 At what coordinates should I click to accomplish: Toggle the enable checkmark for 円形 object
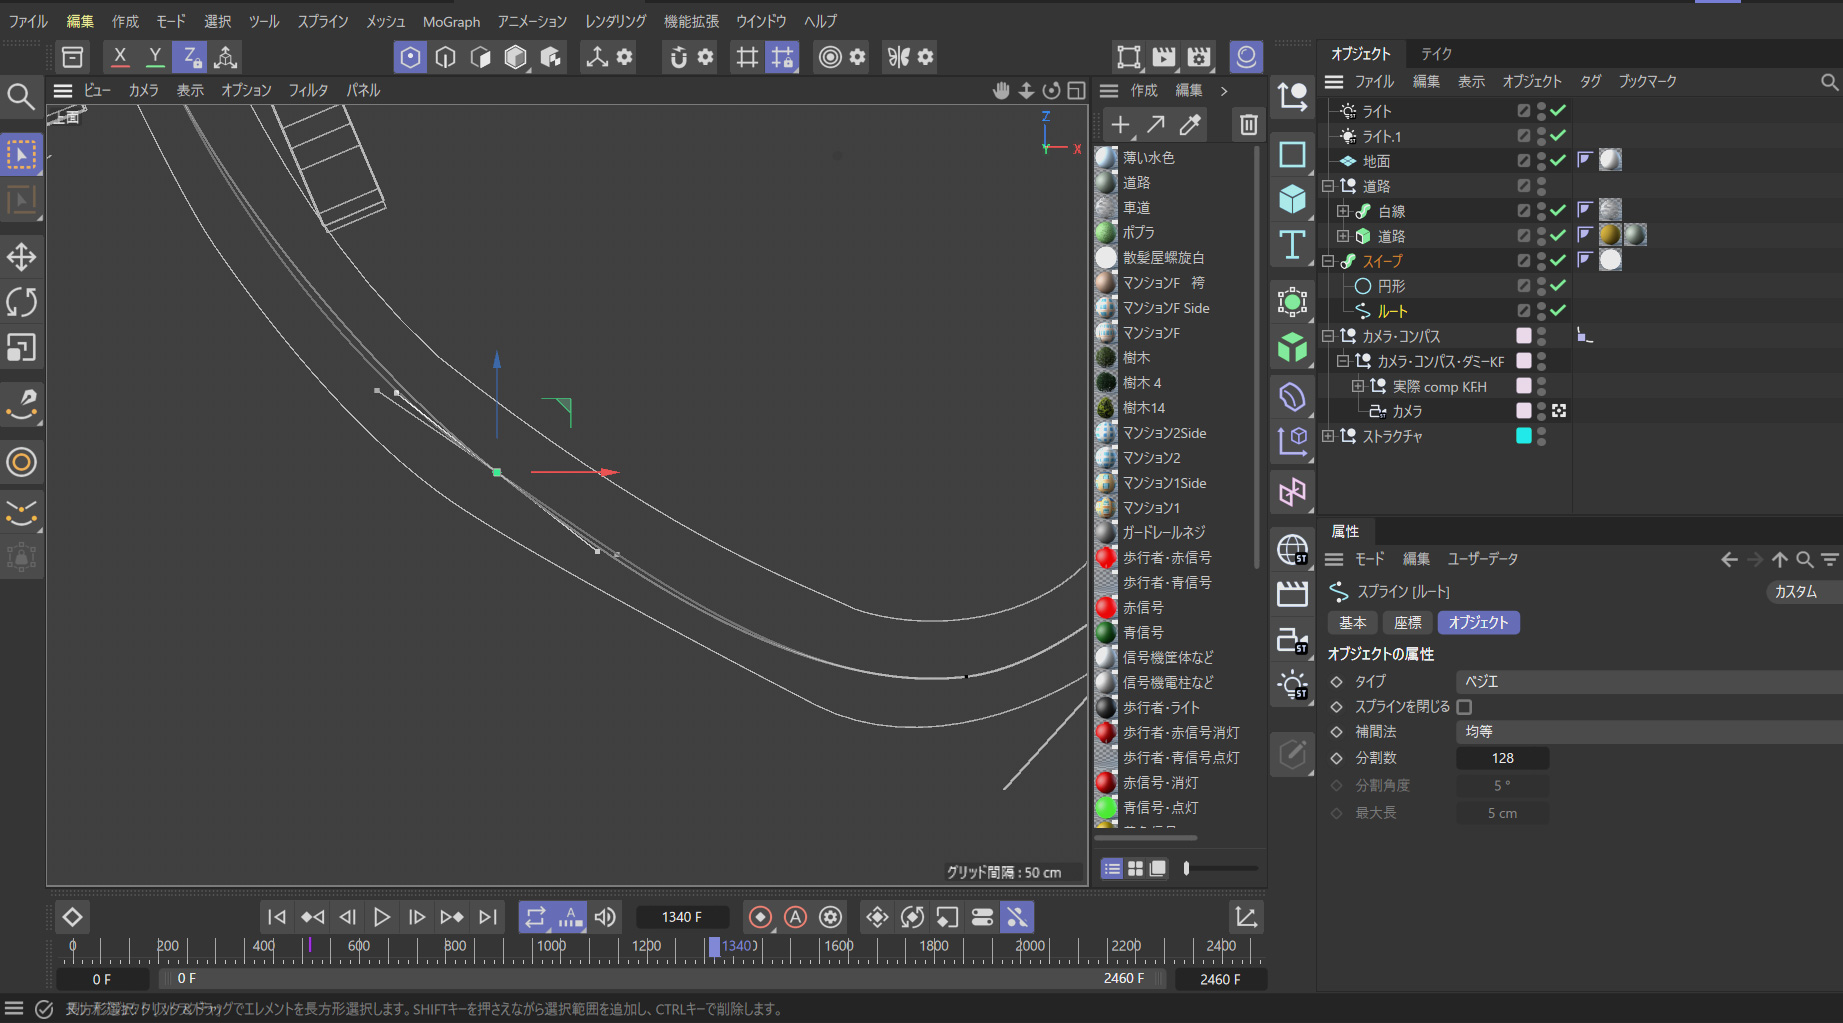[x=1558, y=286]
